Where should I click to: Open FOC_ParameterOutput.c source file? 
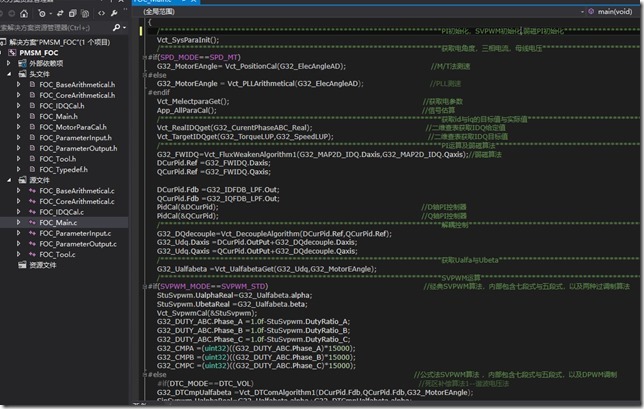[78, 244]
